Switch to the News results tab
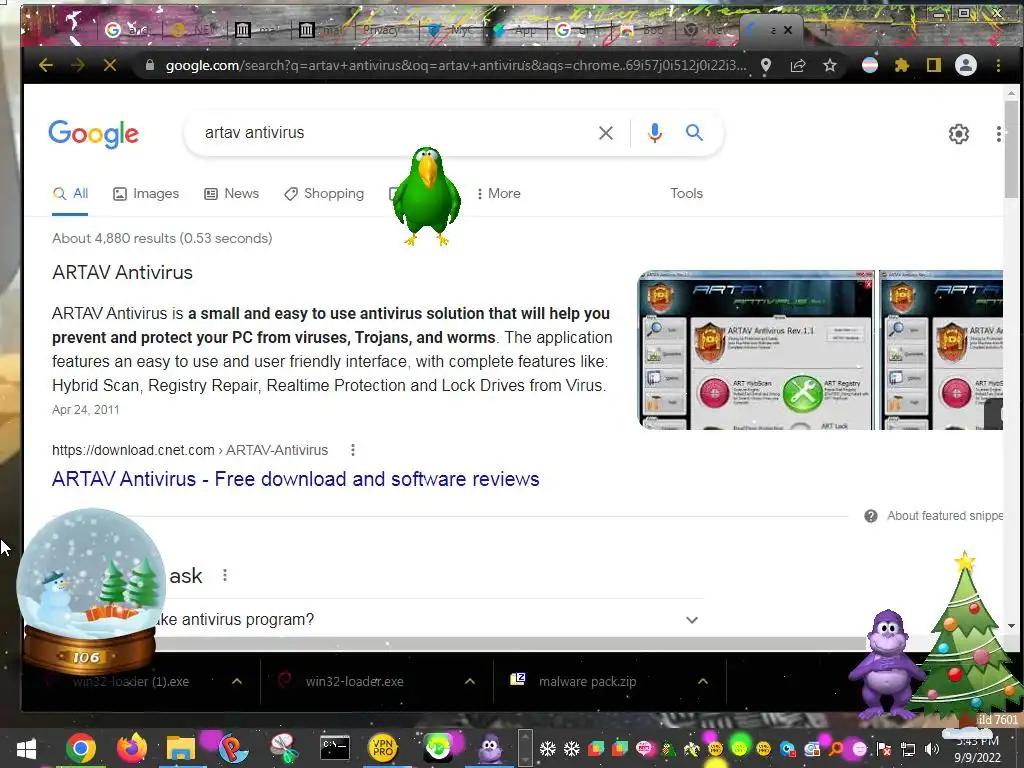1024x768 pixels. (x=232, y=193)
